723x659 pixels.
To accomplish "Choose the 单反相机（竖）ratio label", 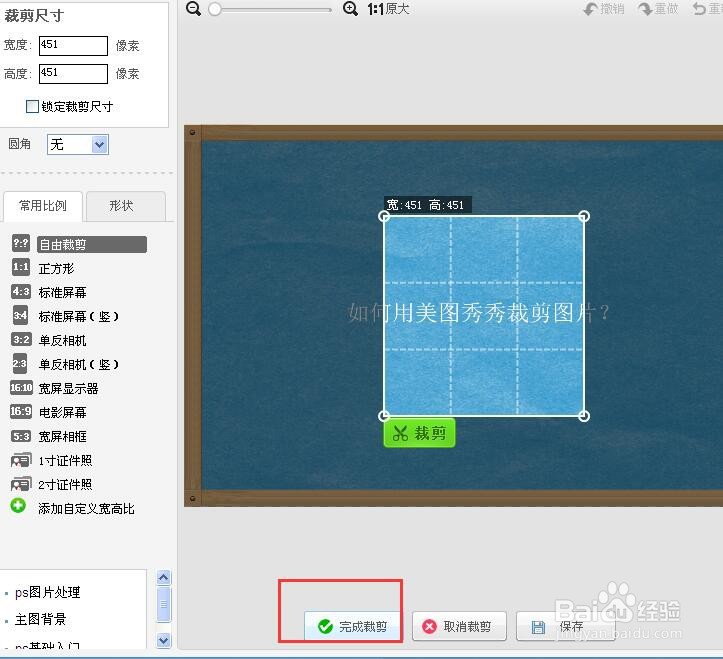I will [x=79, y=364].
